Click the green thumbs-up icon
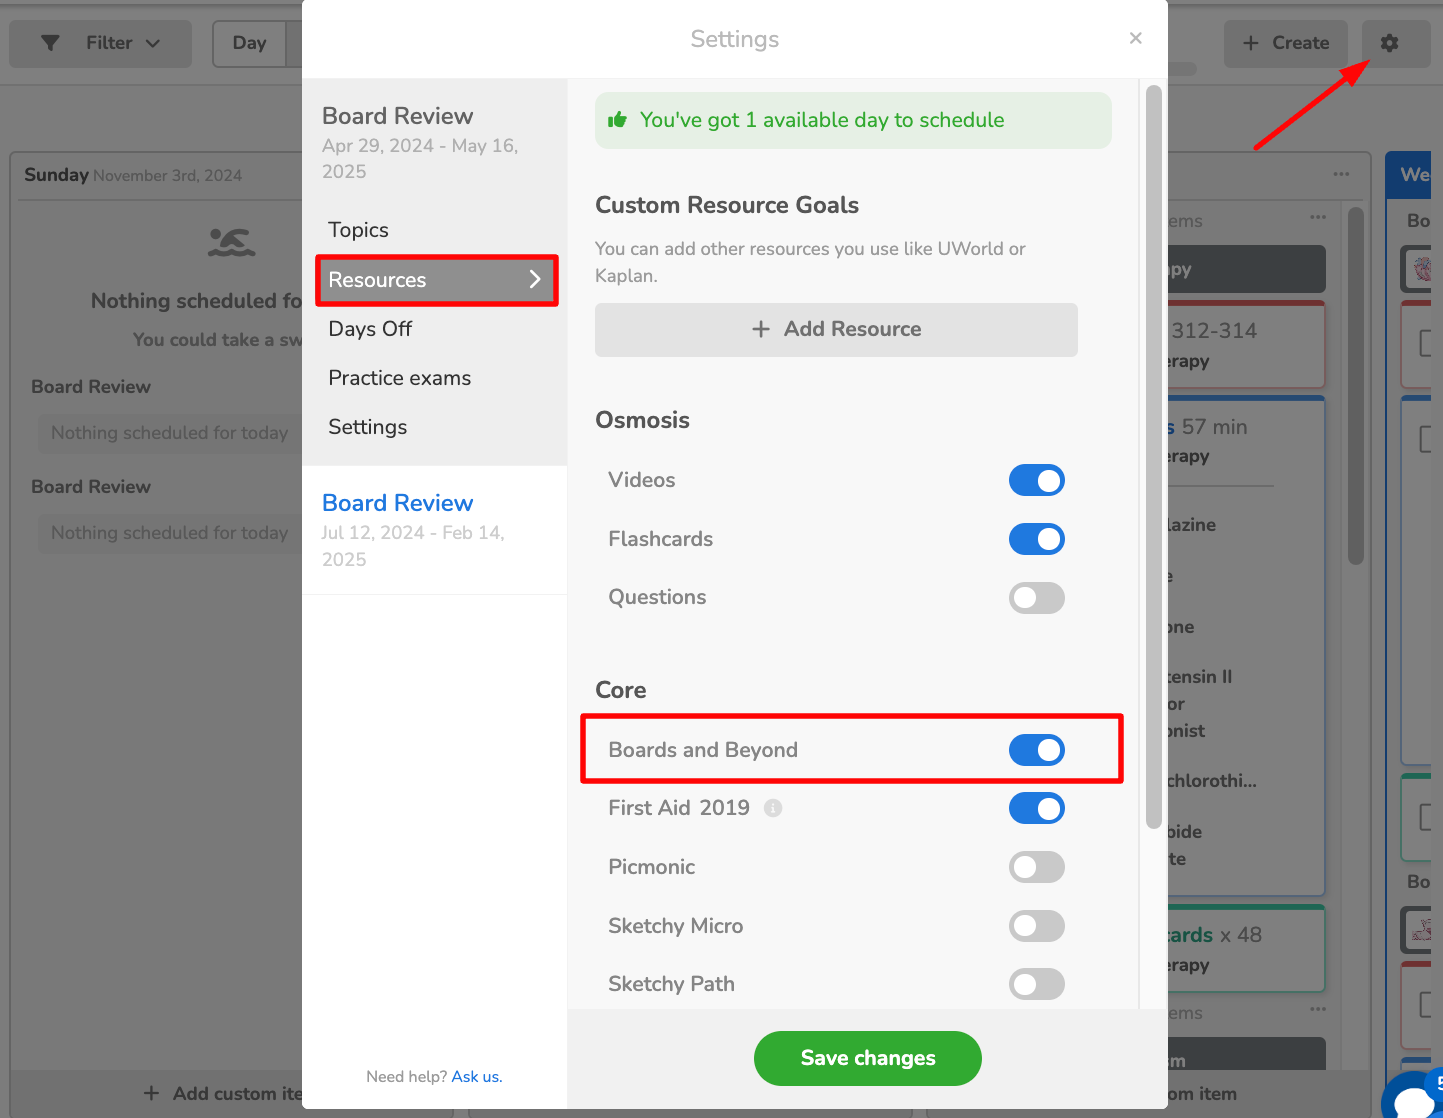Screen dimensions: 1443x1118 pos(617,120)
